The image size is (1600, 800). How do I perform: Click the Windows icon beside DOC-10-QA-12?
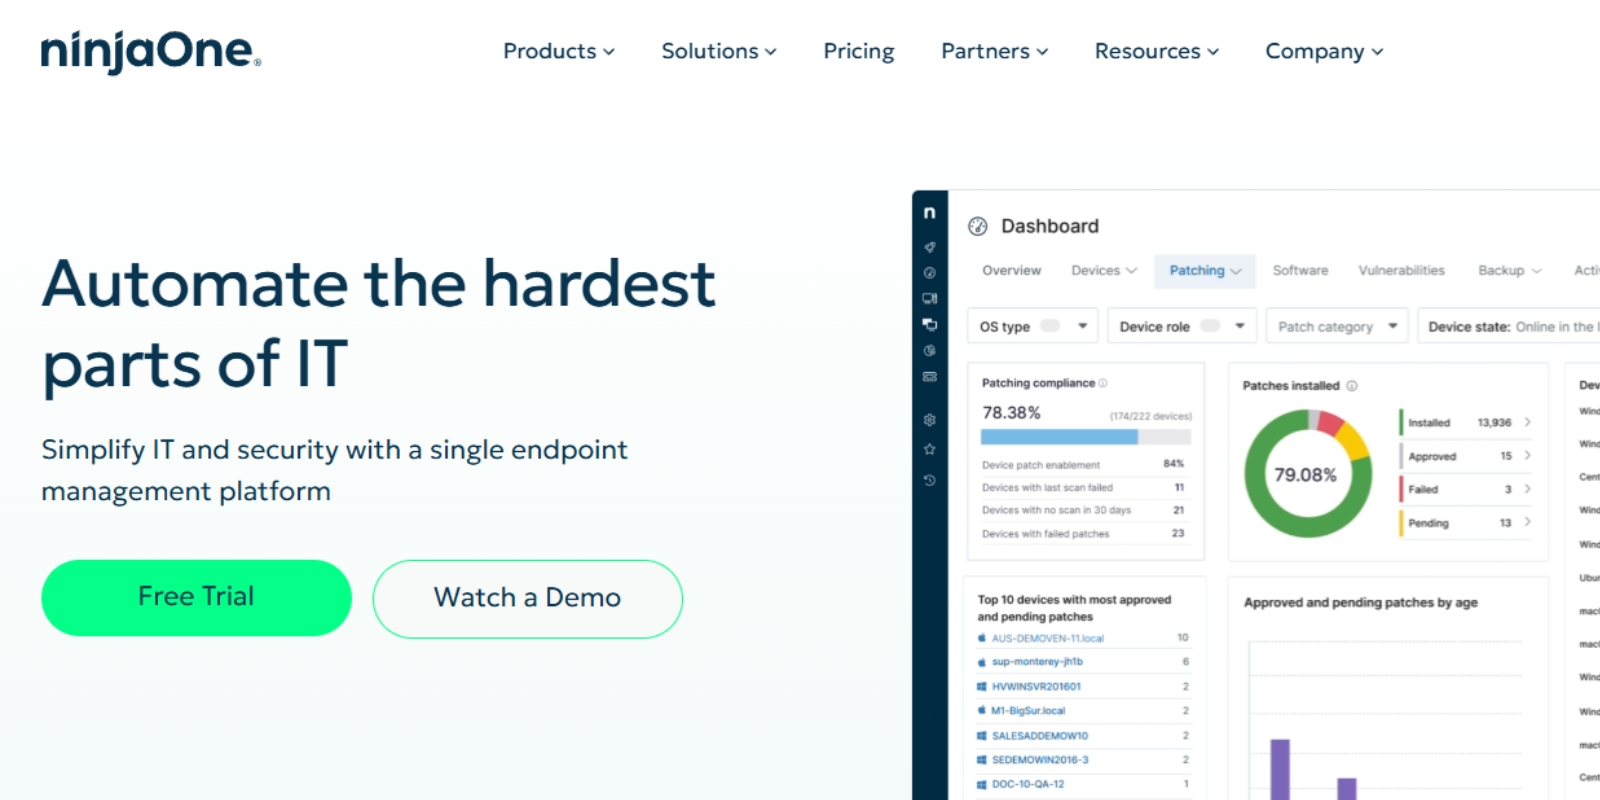click(982, 785)
